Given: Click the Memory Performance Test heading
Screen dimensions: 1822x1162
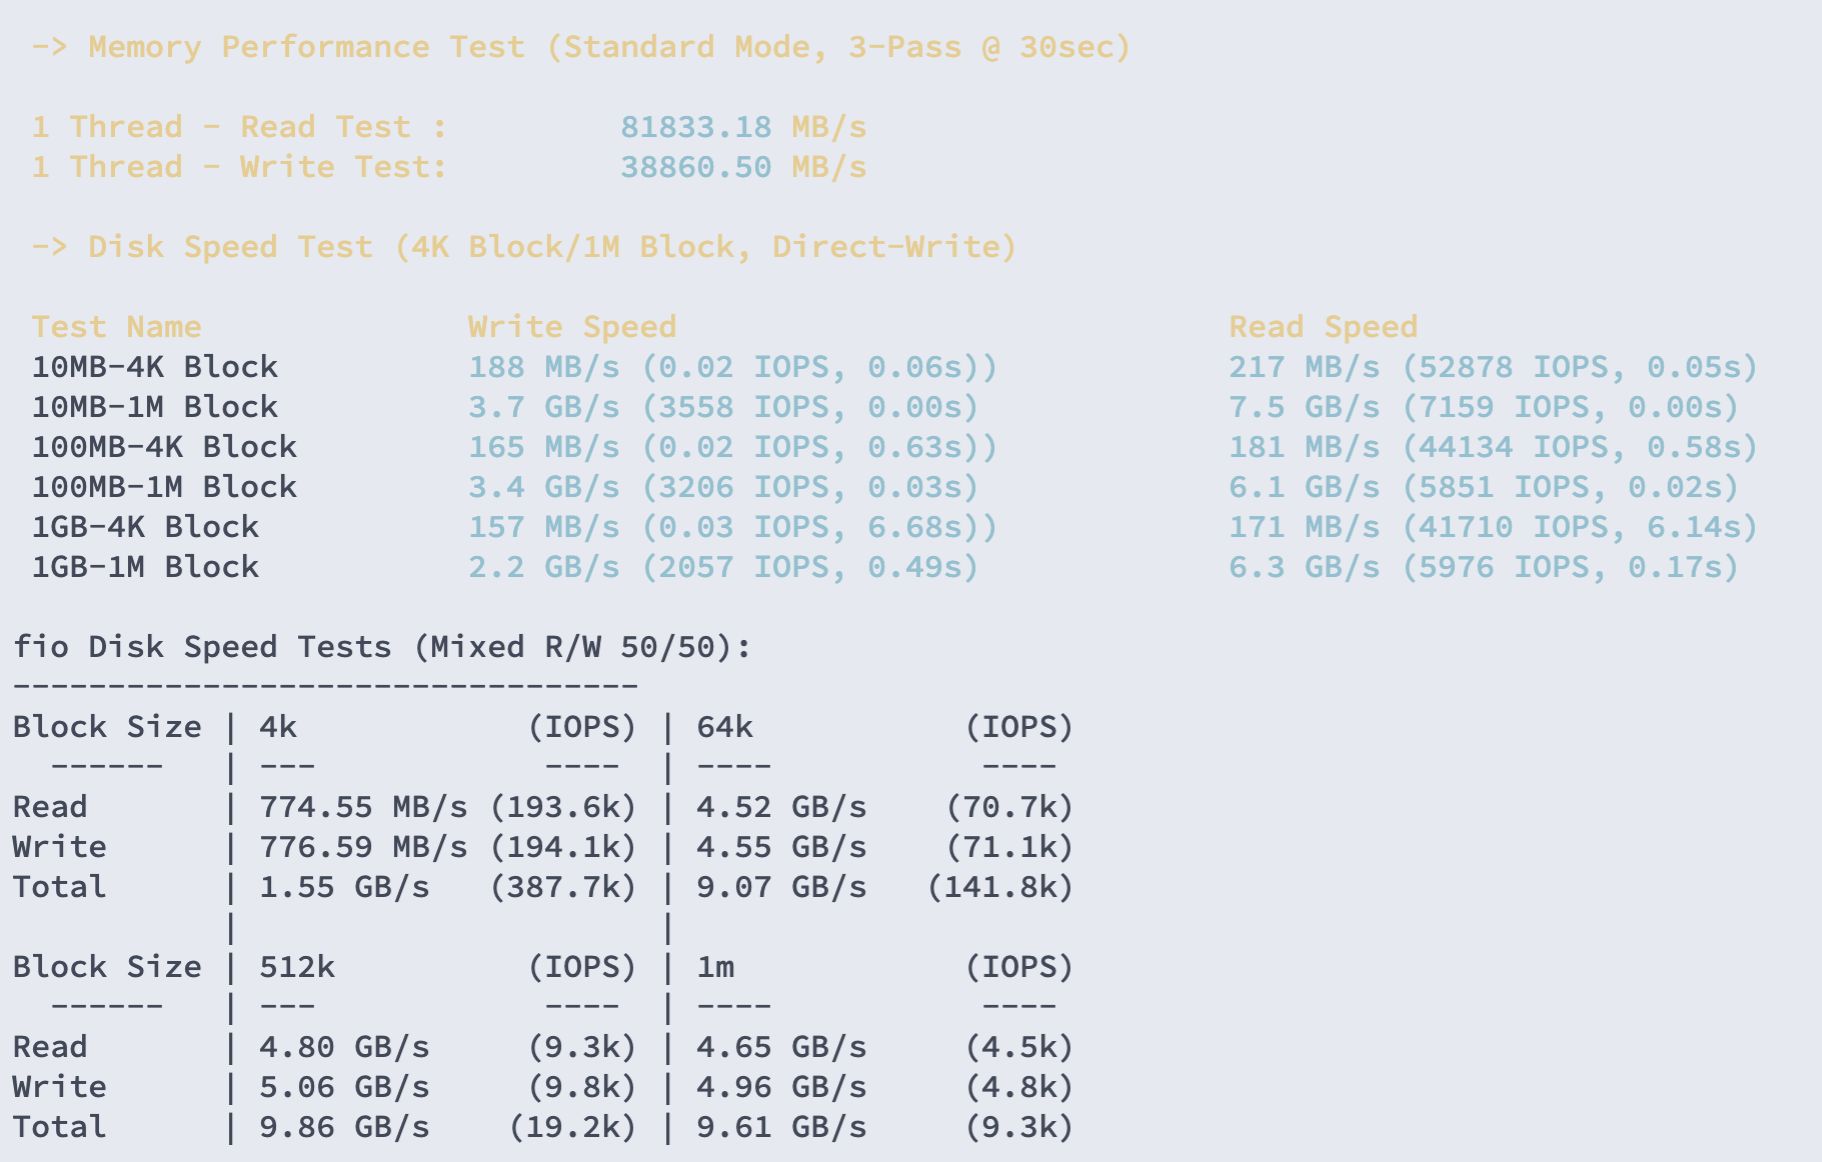Looking at the screenshot, I should [x=581, y=47].
